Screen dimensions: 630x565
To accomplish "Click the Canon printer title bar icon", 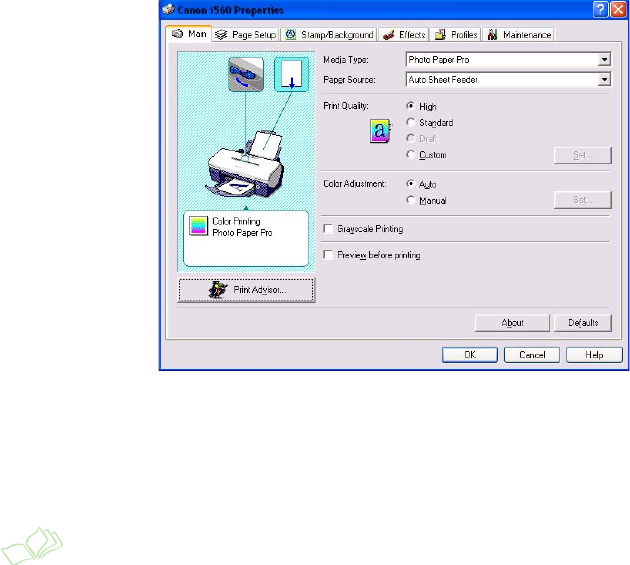I will 169,10.
